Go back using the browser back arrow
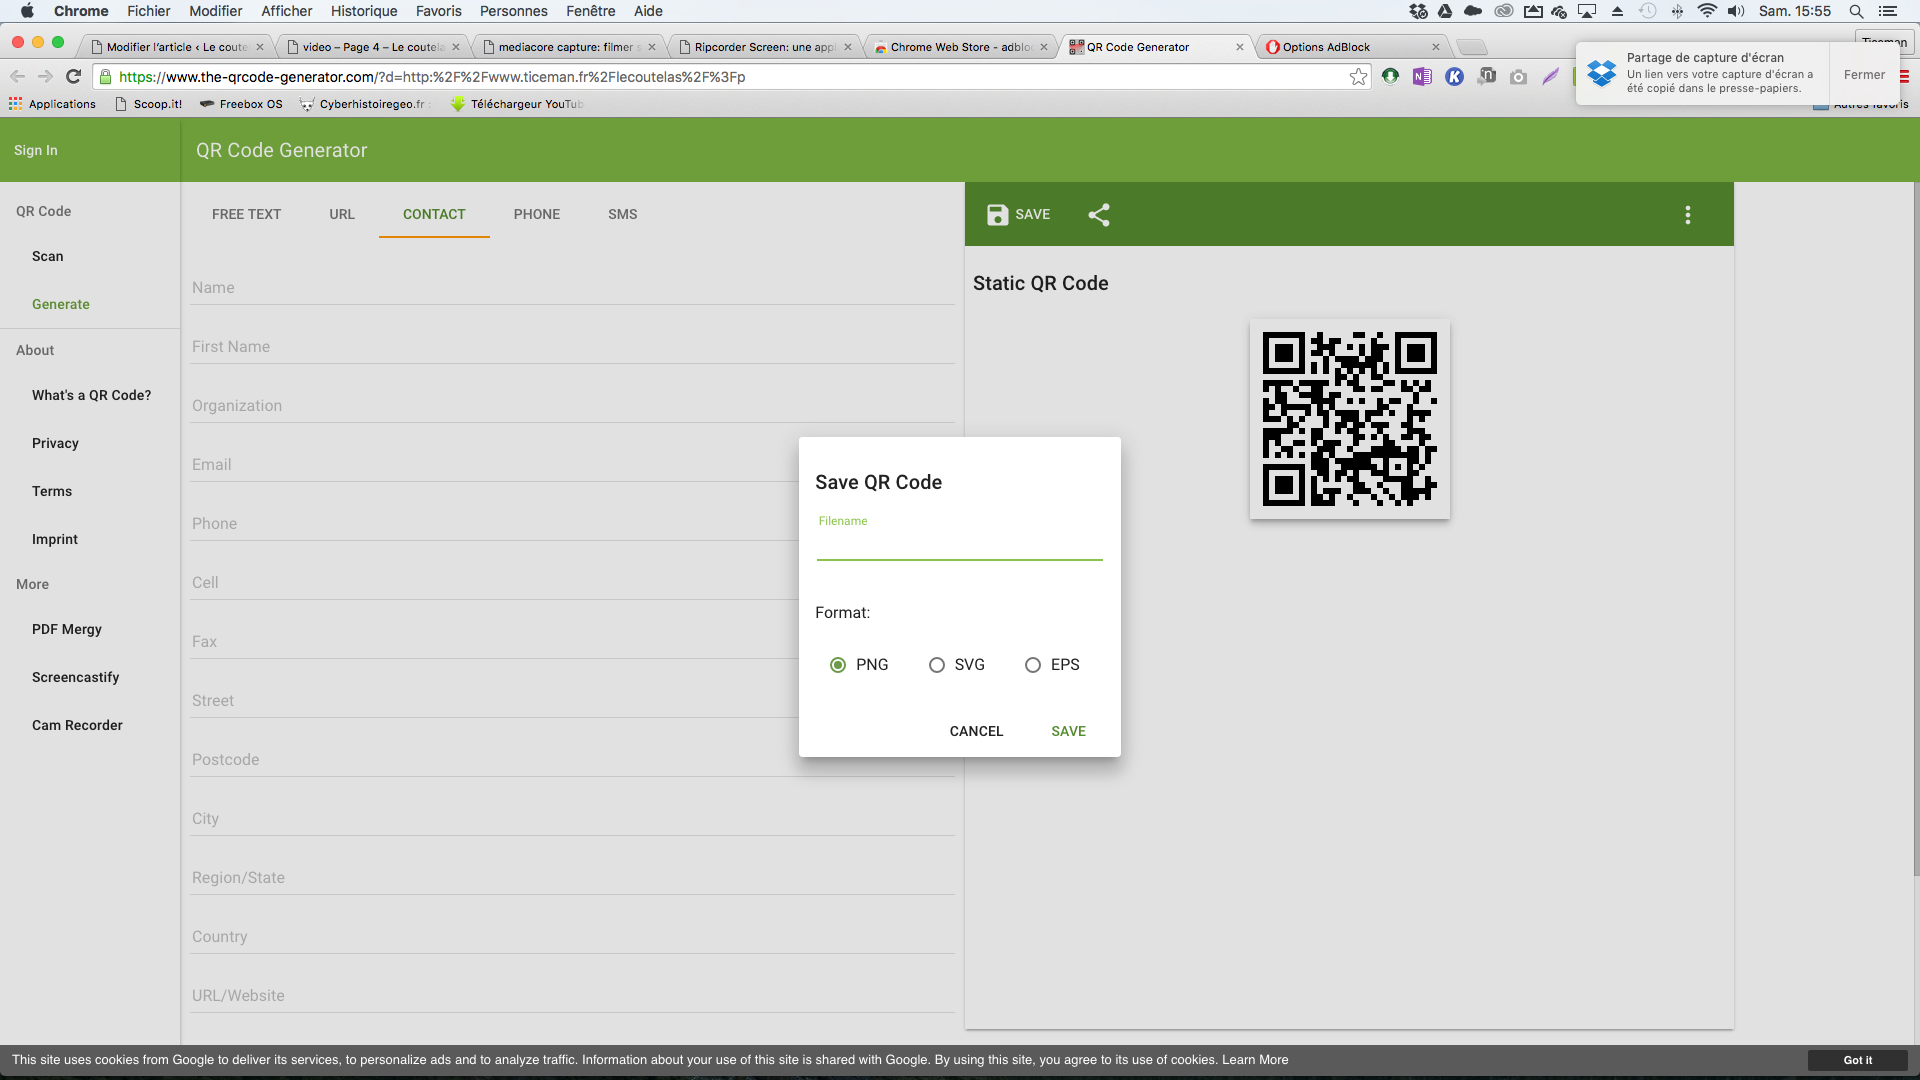 [17, 77]
